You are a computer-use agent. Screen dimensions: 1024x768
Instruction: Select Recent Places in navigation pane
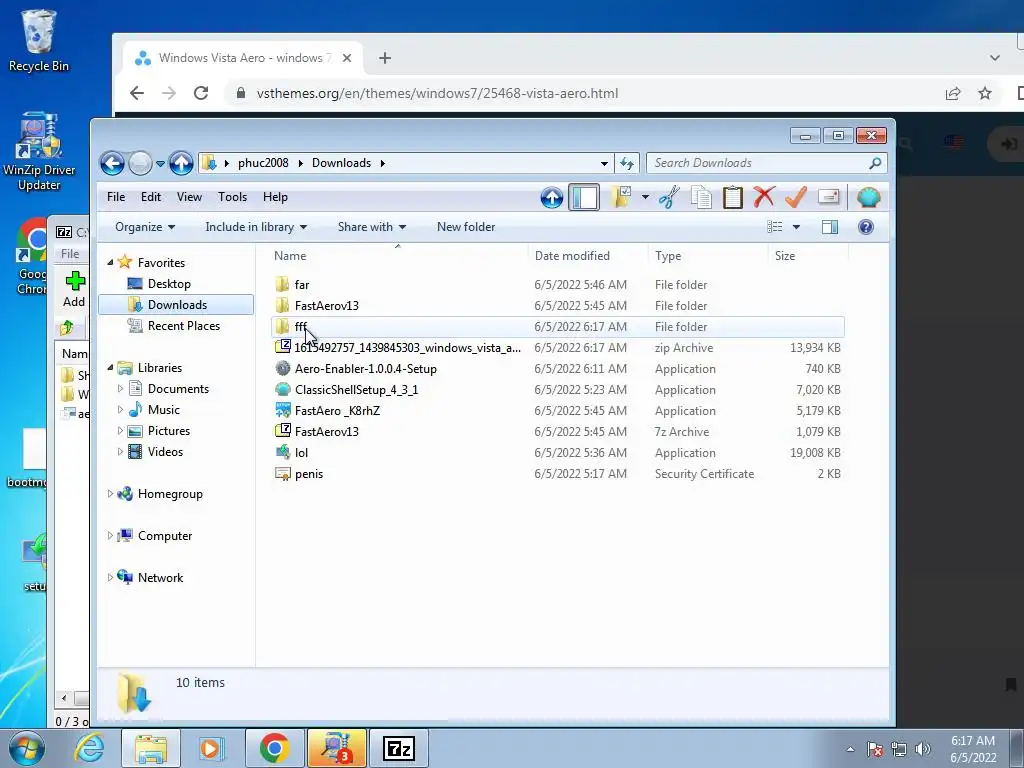tap(184, 325)
